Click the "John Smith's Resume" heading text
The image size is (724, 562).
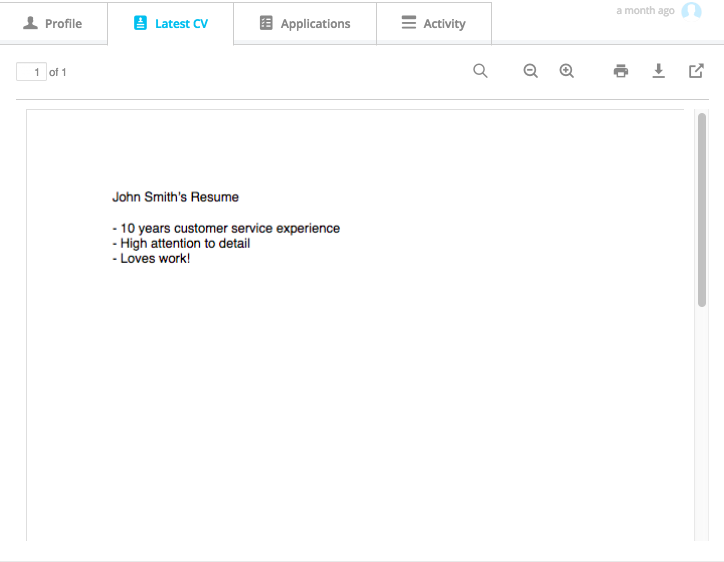coord(175,197)
